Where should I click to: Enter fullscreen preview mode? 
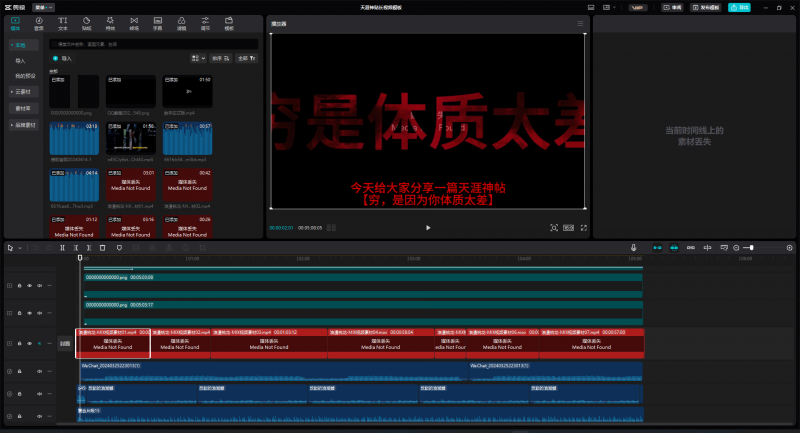584,228
